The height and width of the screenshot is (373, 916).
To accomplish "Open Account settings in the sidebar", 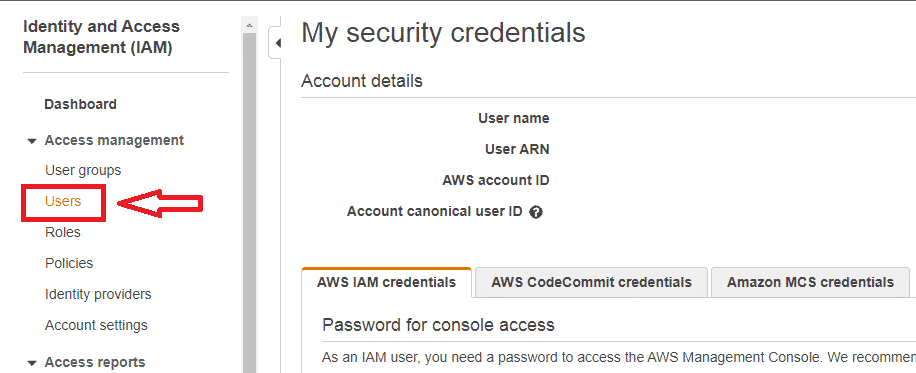I will click(96, 325).
